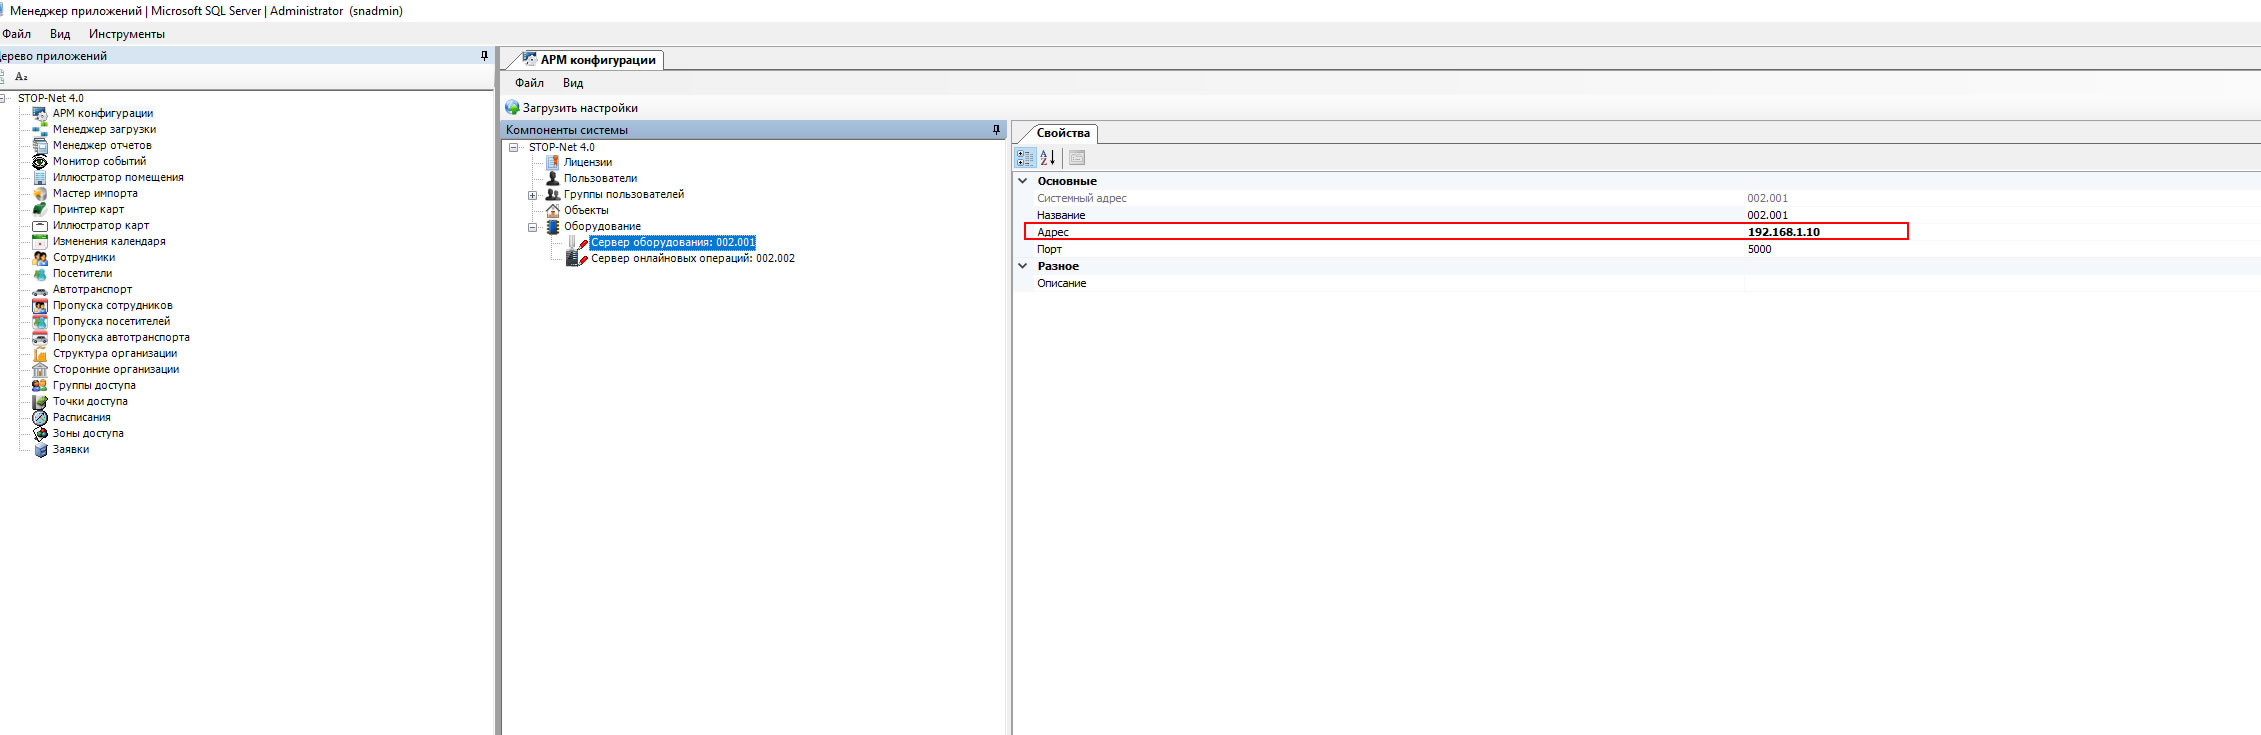Screen dimensions: 2261x735
Task: Open the main Вид menu
Action: 60,34
